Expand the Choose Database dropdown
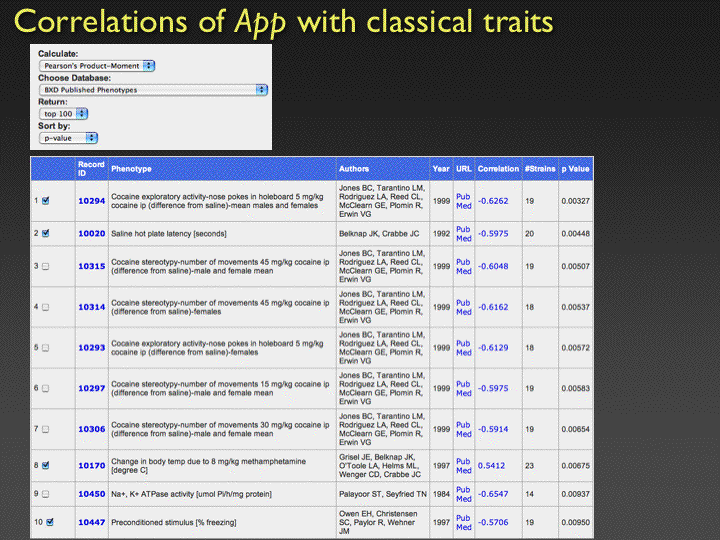The height and width of the screenshot is (540, 720). (153, 90)
